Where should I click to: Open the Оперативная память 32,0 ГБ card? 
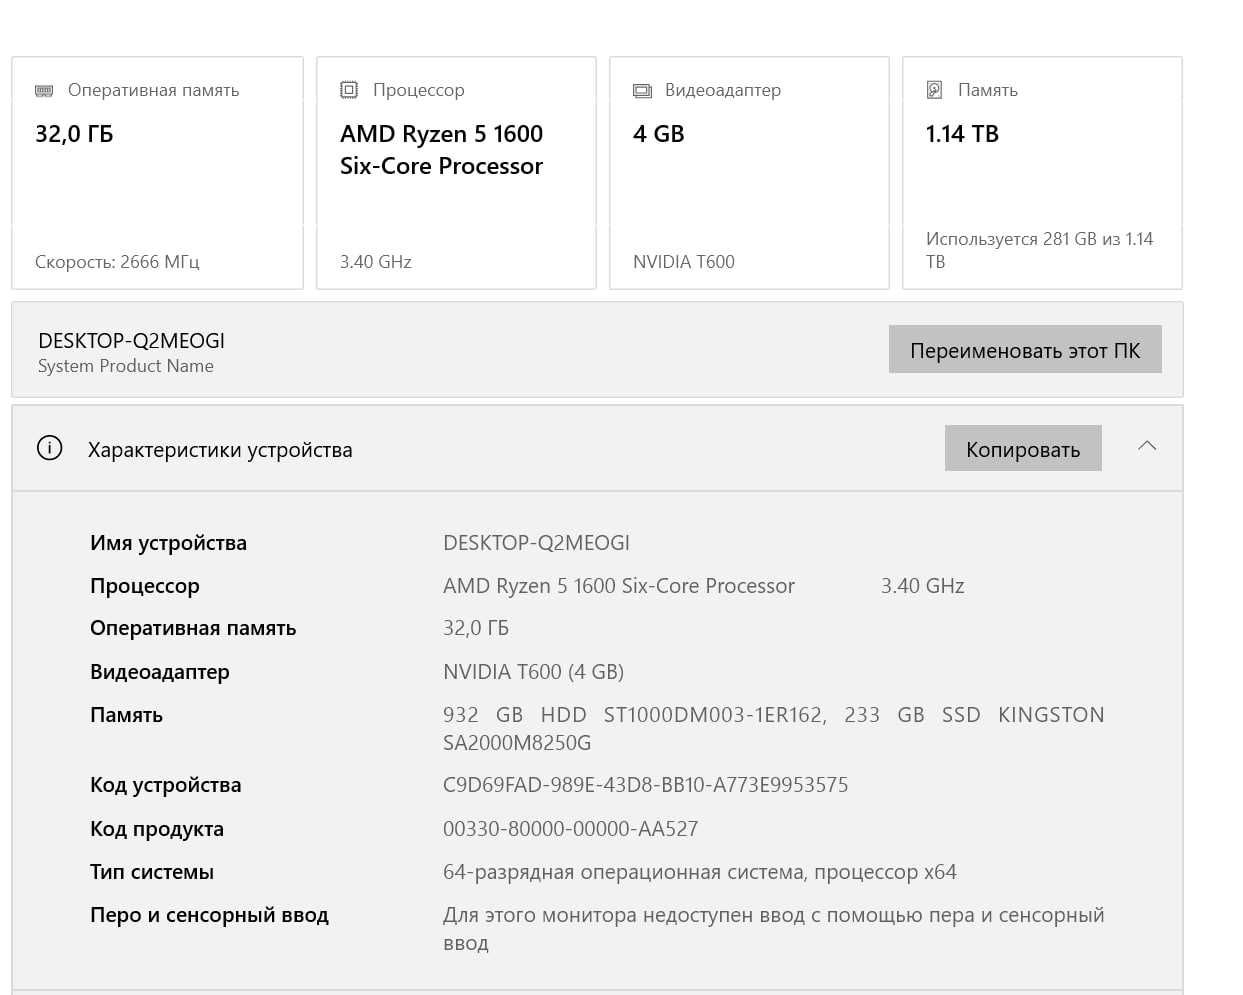click(x=157, y=173)
